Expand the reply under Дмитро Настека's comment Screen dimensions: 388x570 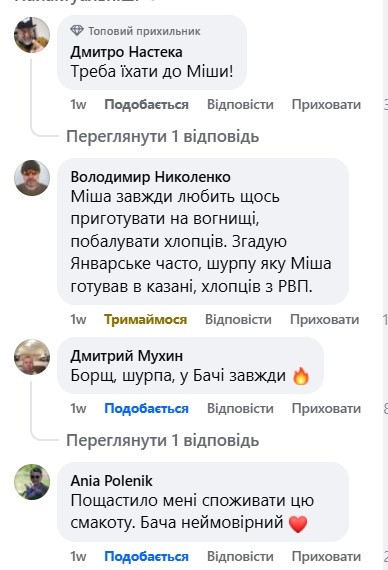[163, 137]
